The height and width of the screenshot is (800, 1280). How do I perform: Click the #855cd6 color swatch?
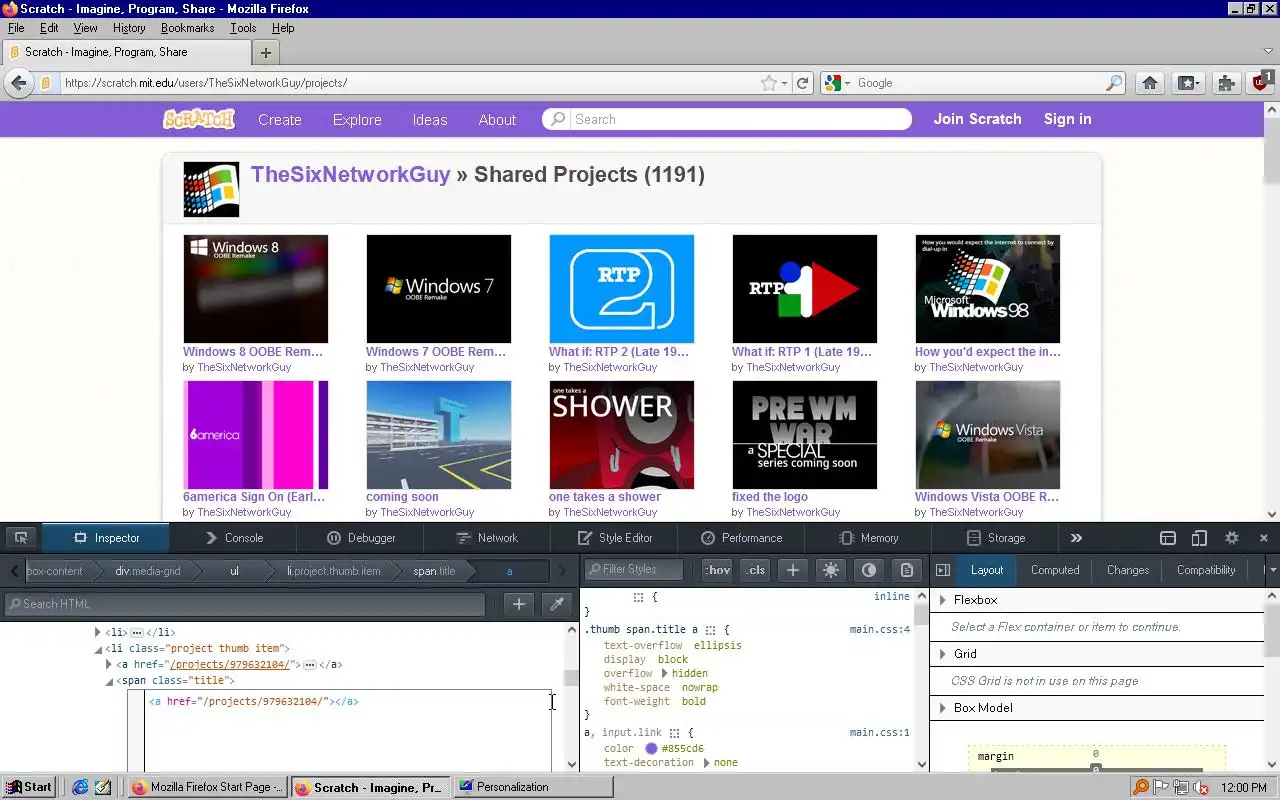(x=651, y=748)
